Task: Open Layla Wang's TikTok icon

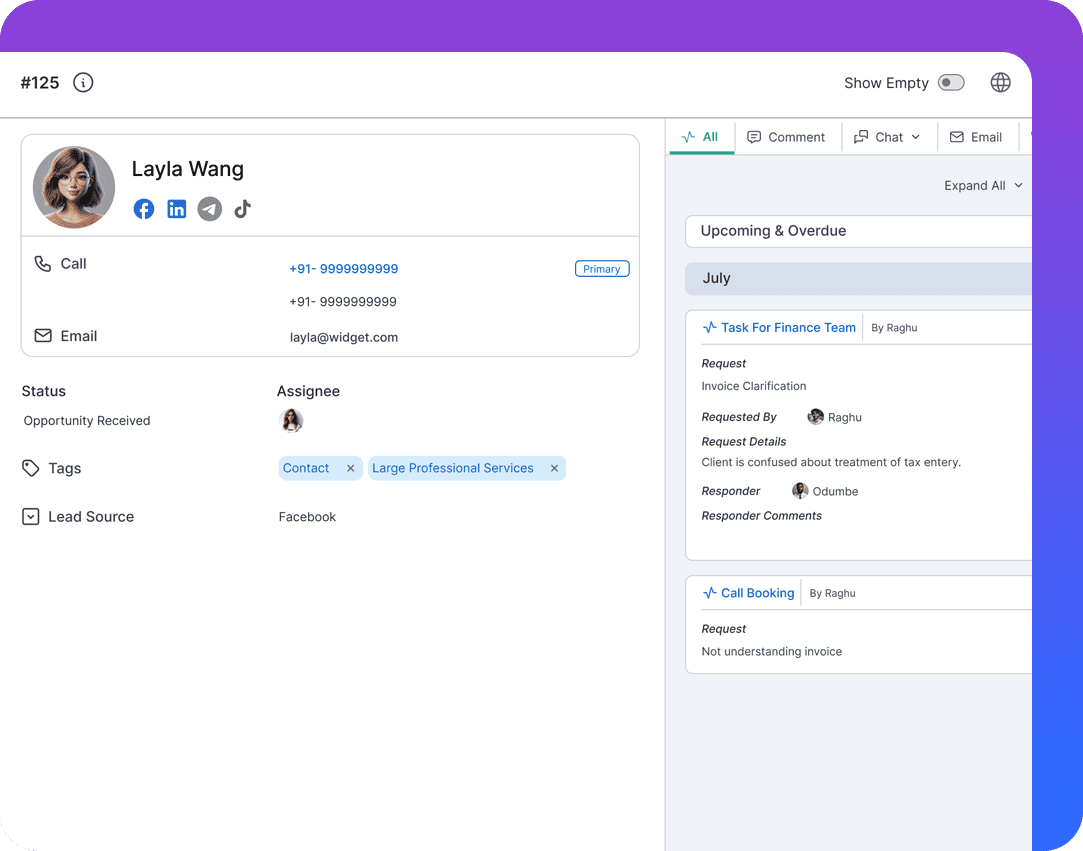Action: (x=242, y=209)
